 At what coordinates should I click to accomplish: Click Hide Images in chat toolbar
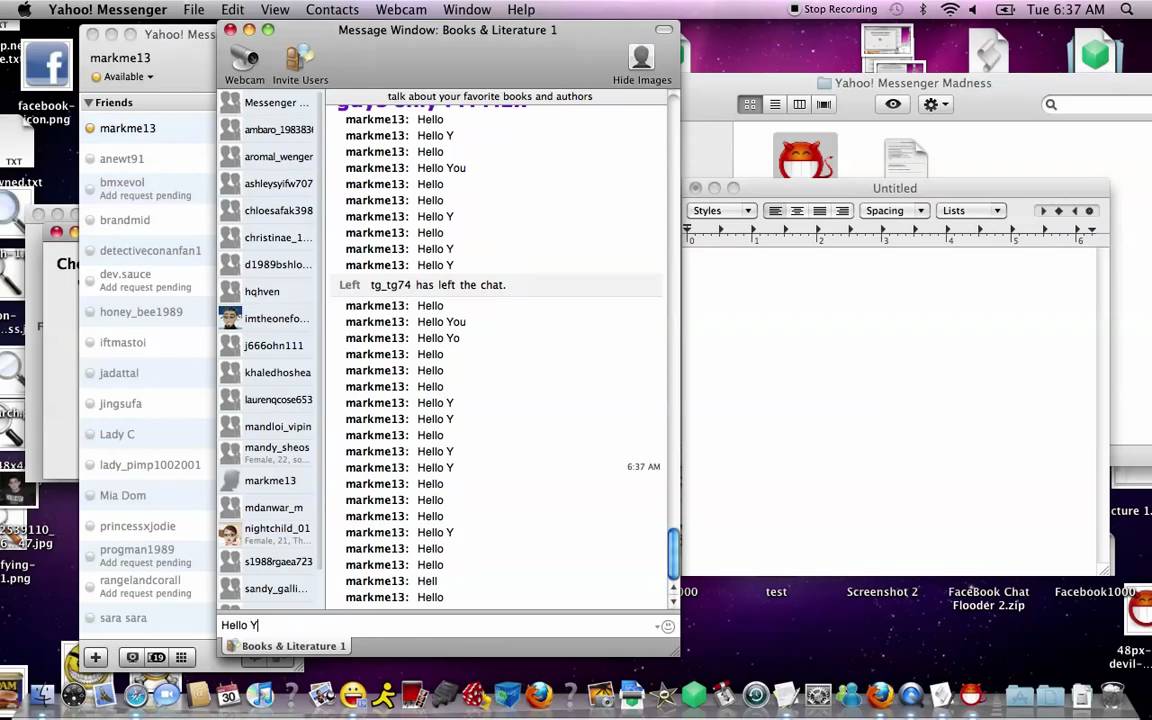click(x=641, y=65)
